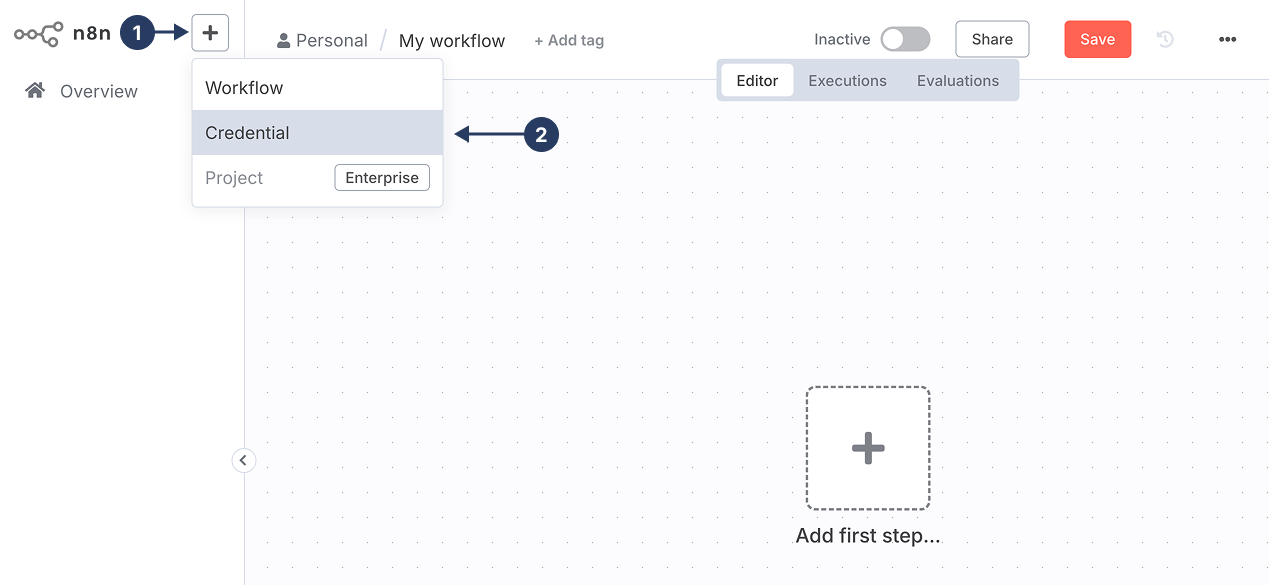
Task: Open the workflow history icon
Action: (x=1165, y=39)
